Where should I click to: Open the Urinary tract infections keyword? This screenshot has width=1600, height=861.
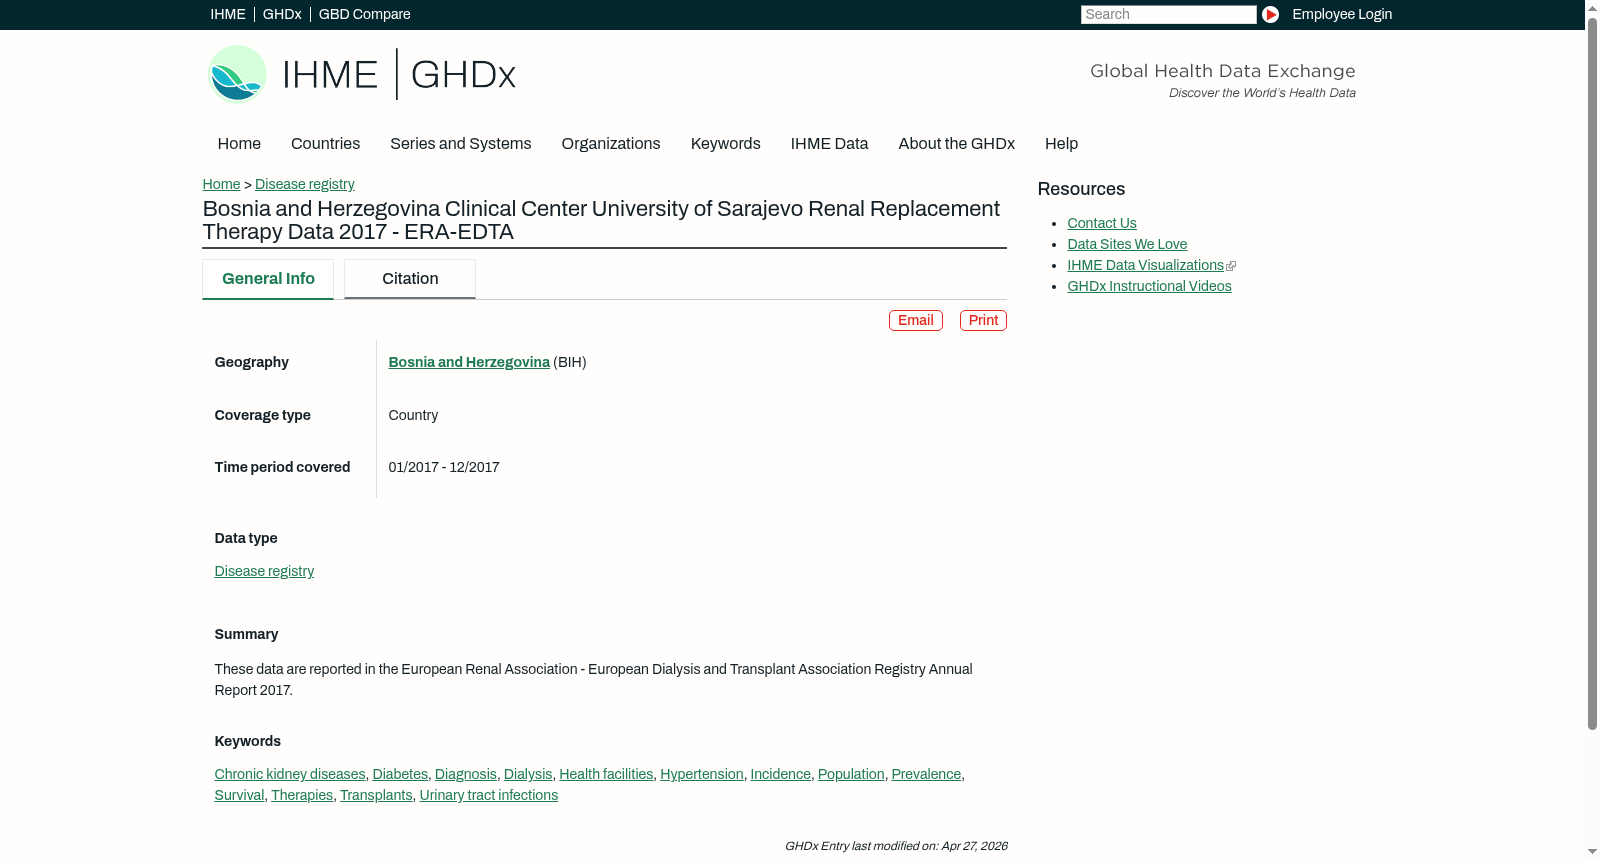pyautogui.click(x=489, y=796)
